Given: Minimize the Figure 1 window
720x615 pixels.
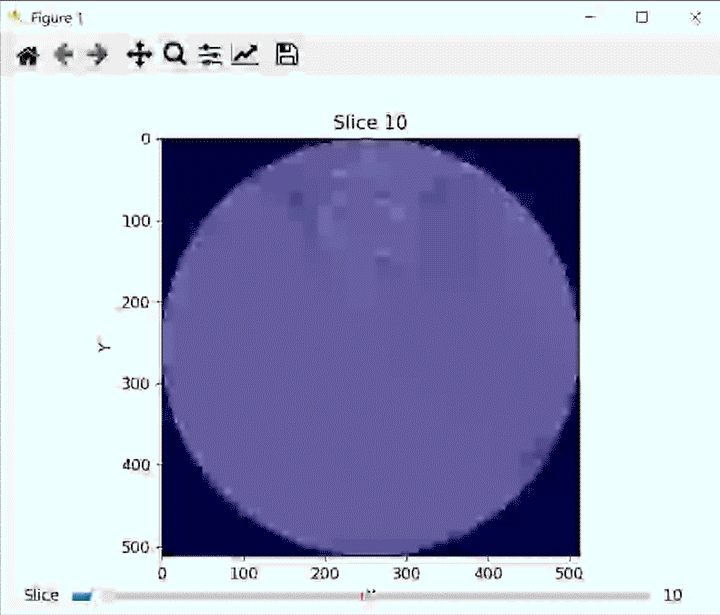Looking at the screenshot, I should pyautogui.click(x=591, y=17).
